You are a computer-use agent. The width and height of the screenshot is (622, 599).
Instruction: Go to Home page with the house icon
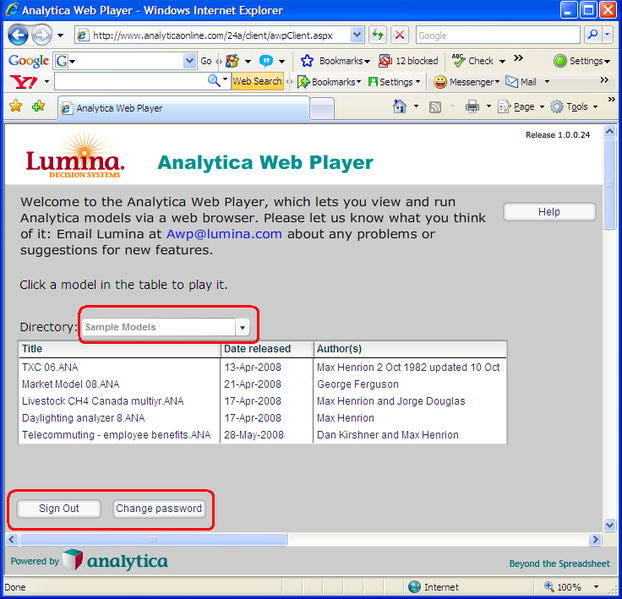[x=399, y=106]
